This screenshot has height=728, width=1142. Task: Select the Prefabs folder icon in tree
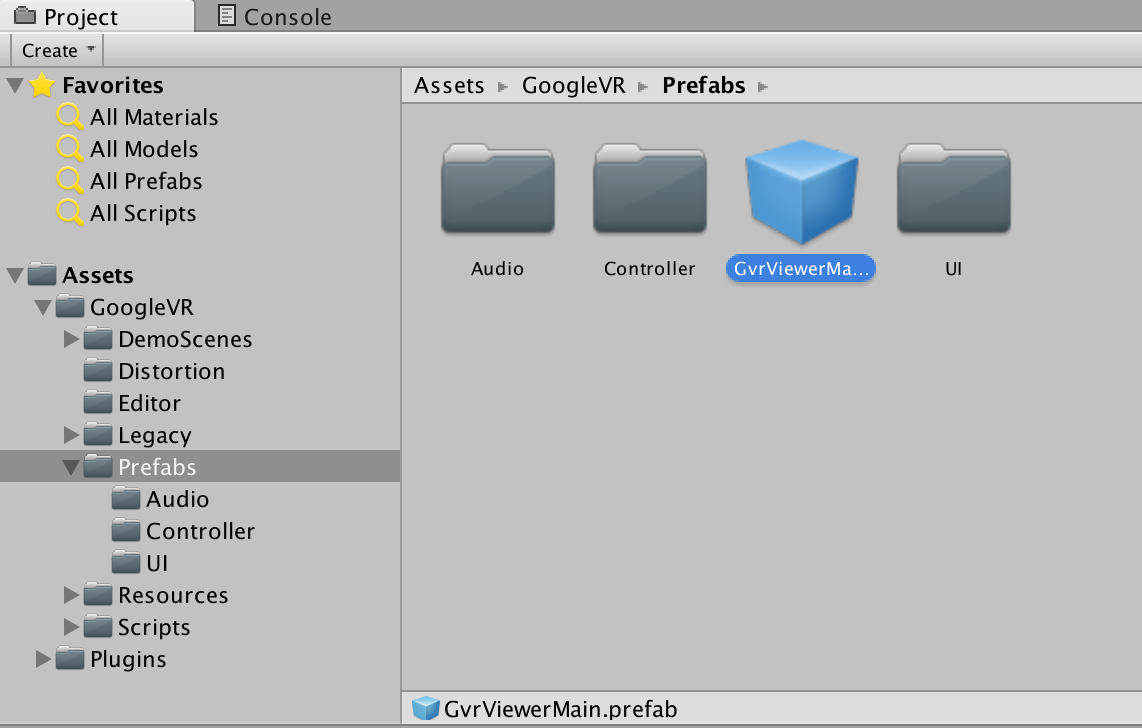[x=98, y=466]
